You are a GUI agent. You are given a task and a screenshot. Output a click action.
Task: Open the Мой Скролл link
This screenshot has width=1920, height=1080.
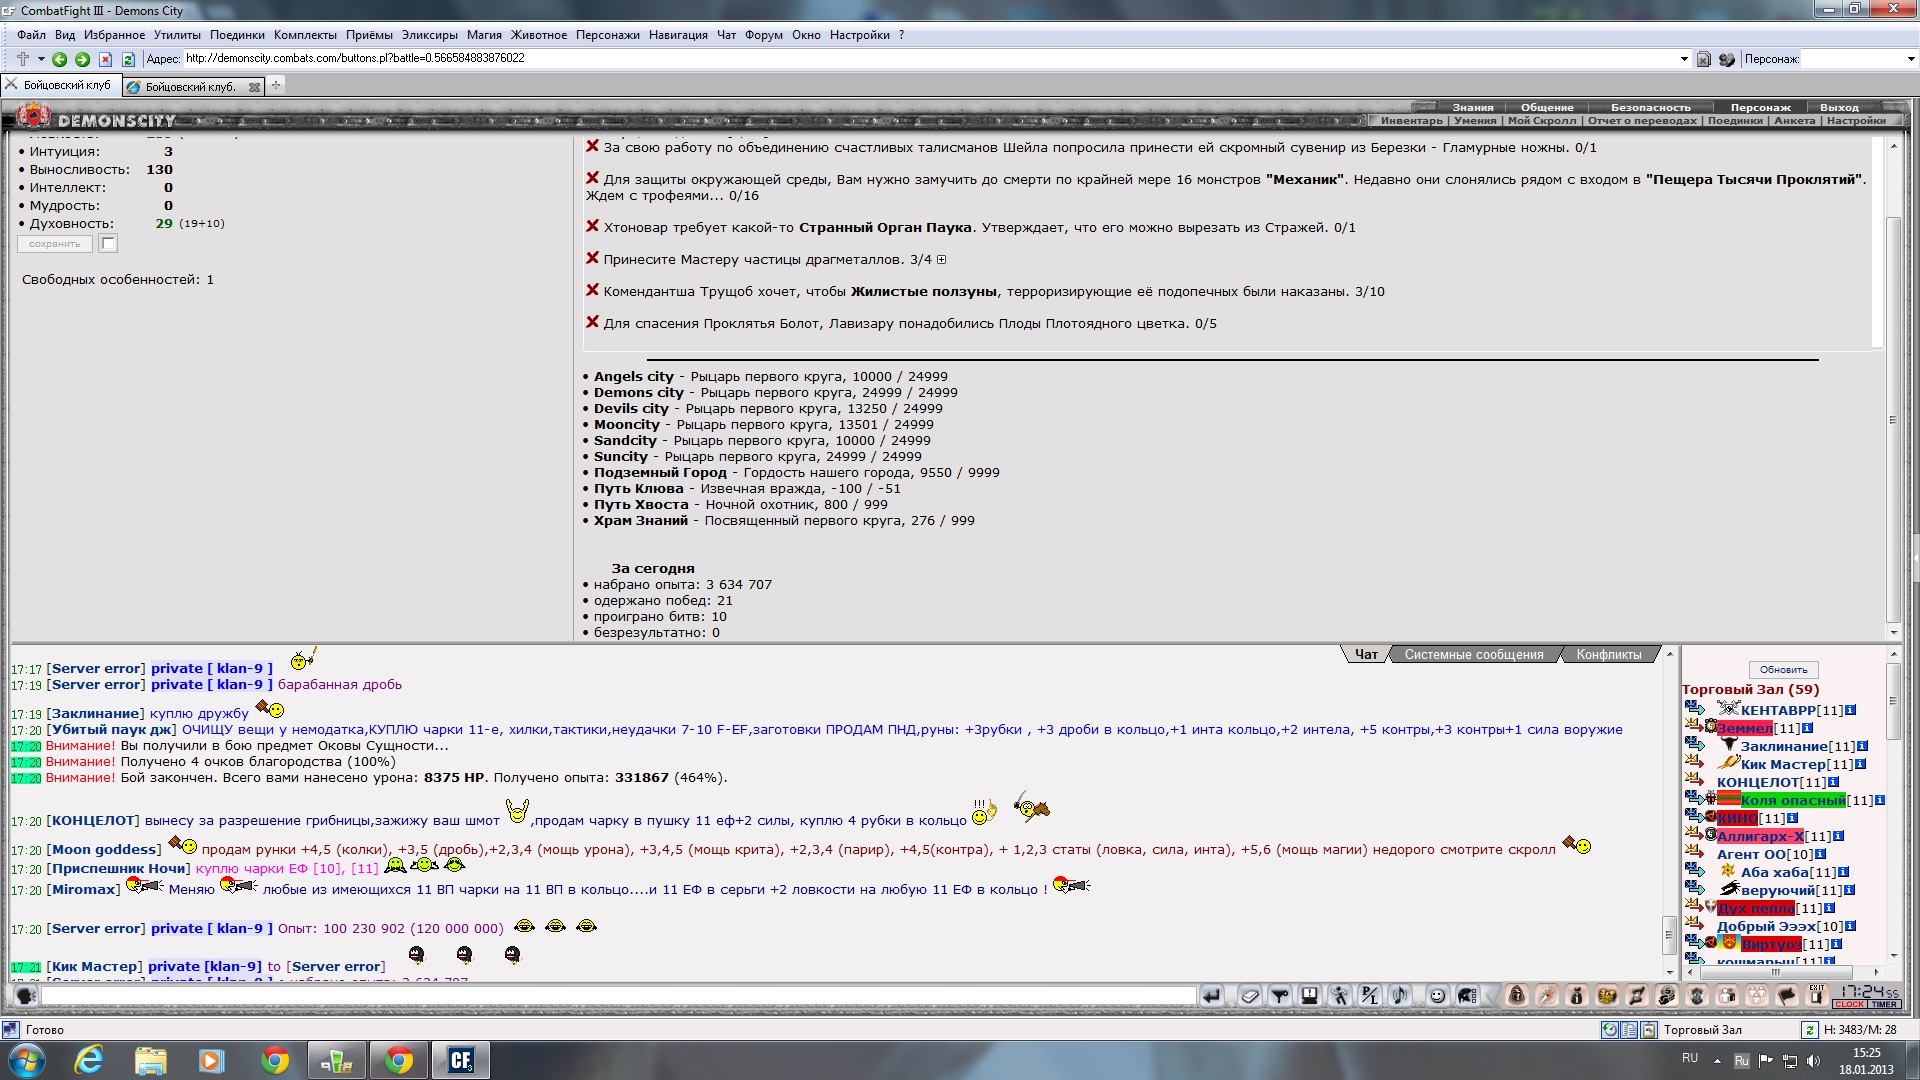click(x=1541, y=121)
